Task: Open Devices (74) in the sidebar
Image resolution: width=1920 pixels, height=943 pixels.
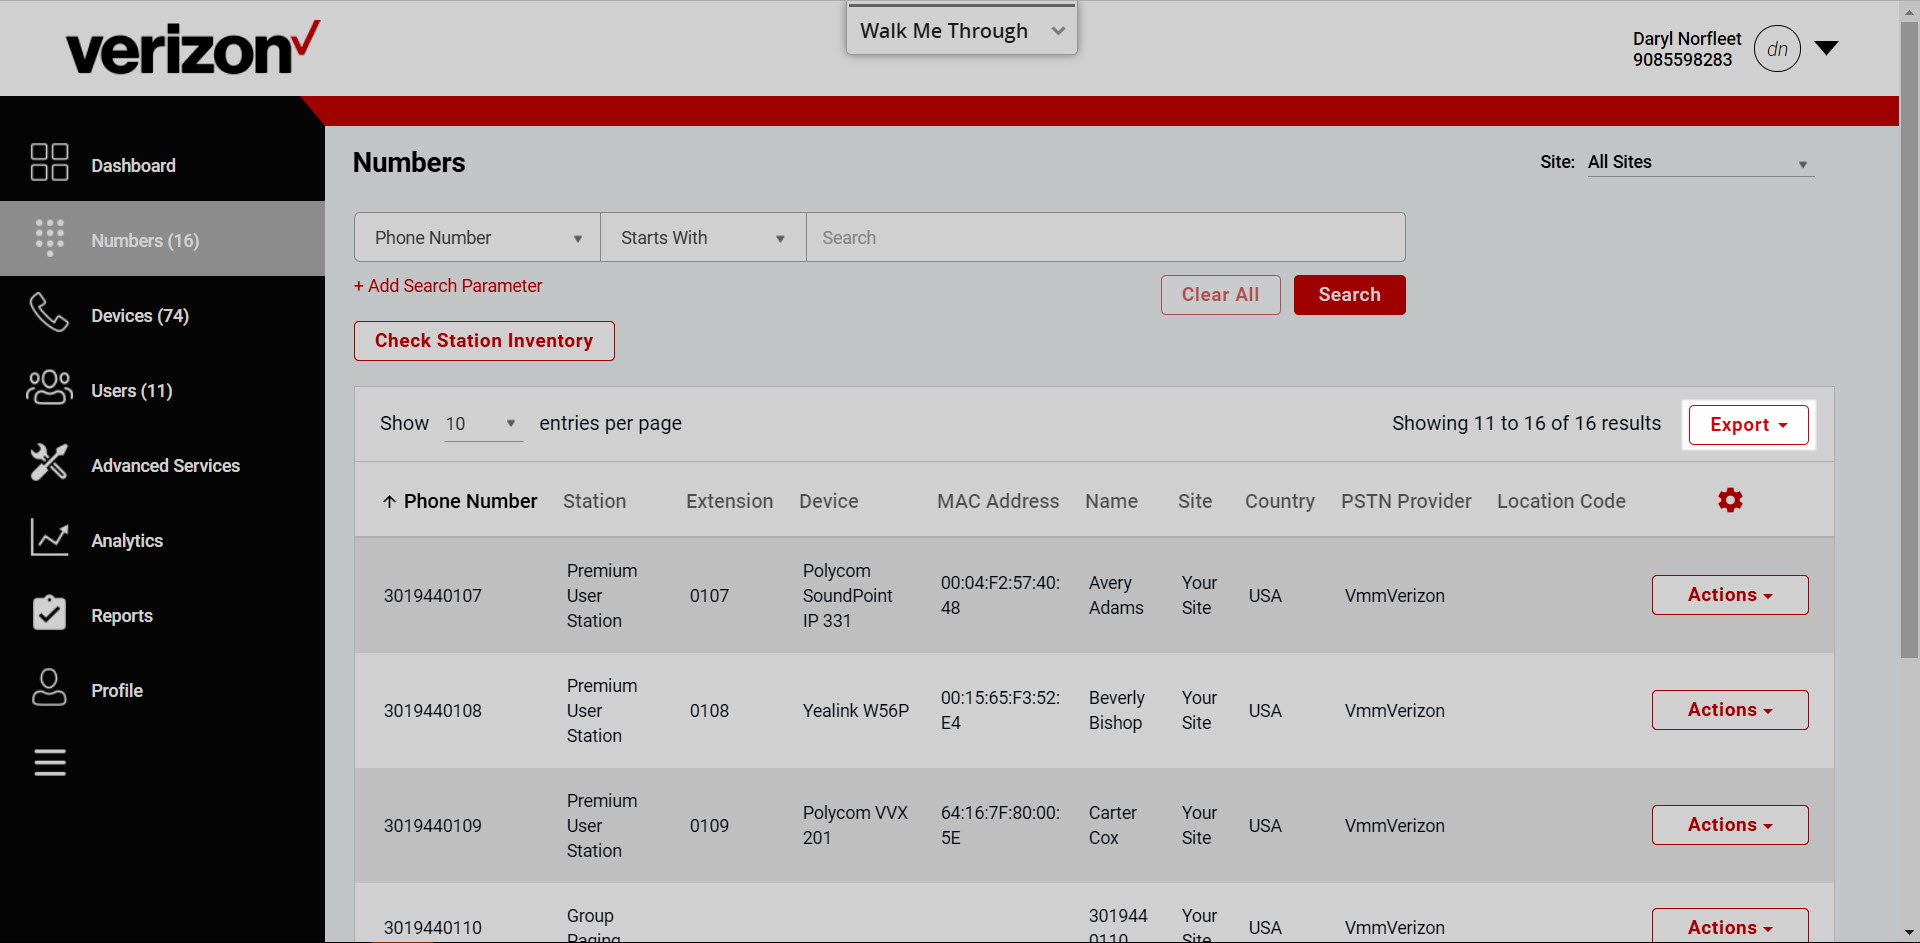Action: (162, 313)
